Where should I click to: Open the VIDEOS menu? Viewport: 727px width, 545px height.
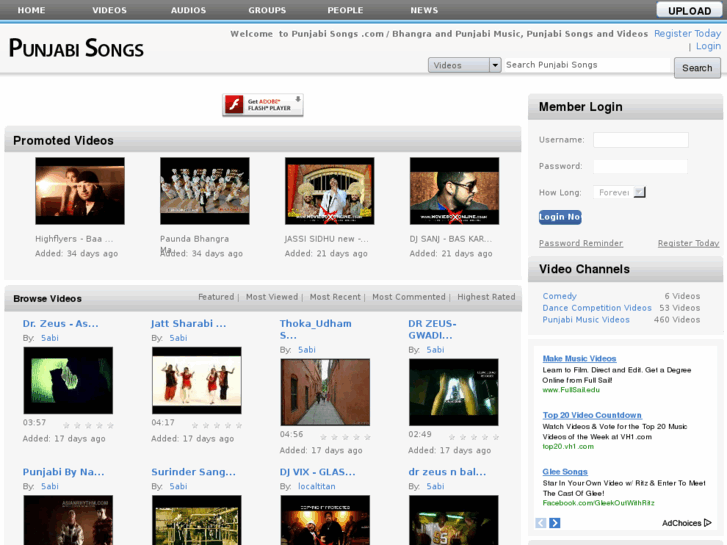click(109, 10)
